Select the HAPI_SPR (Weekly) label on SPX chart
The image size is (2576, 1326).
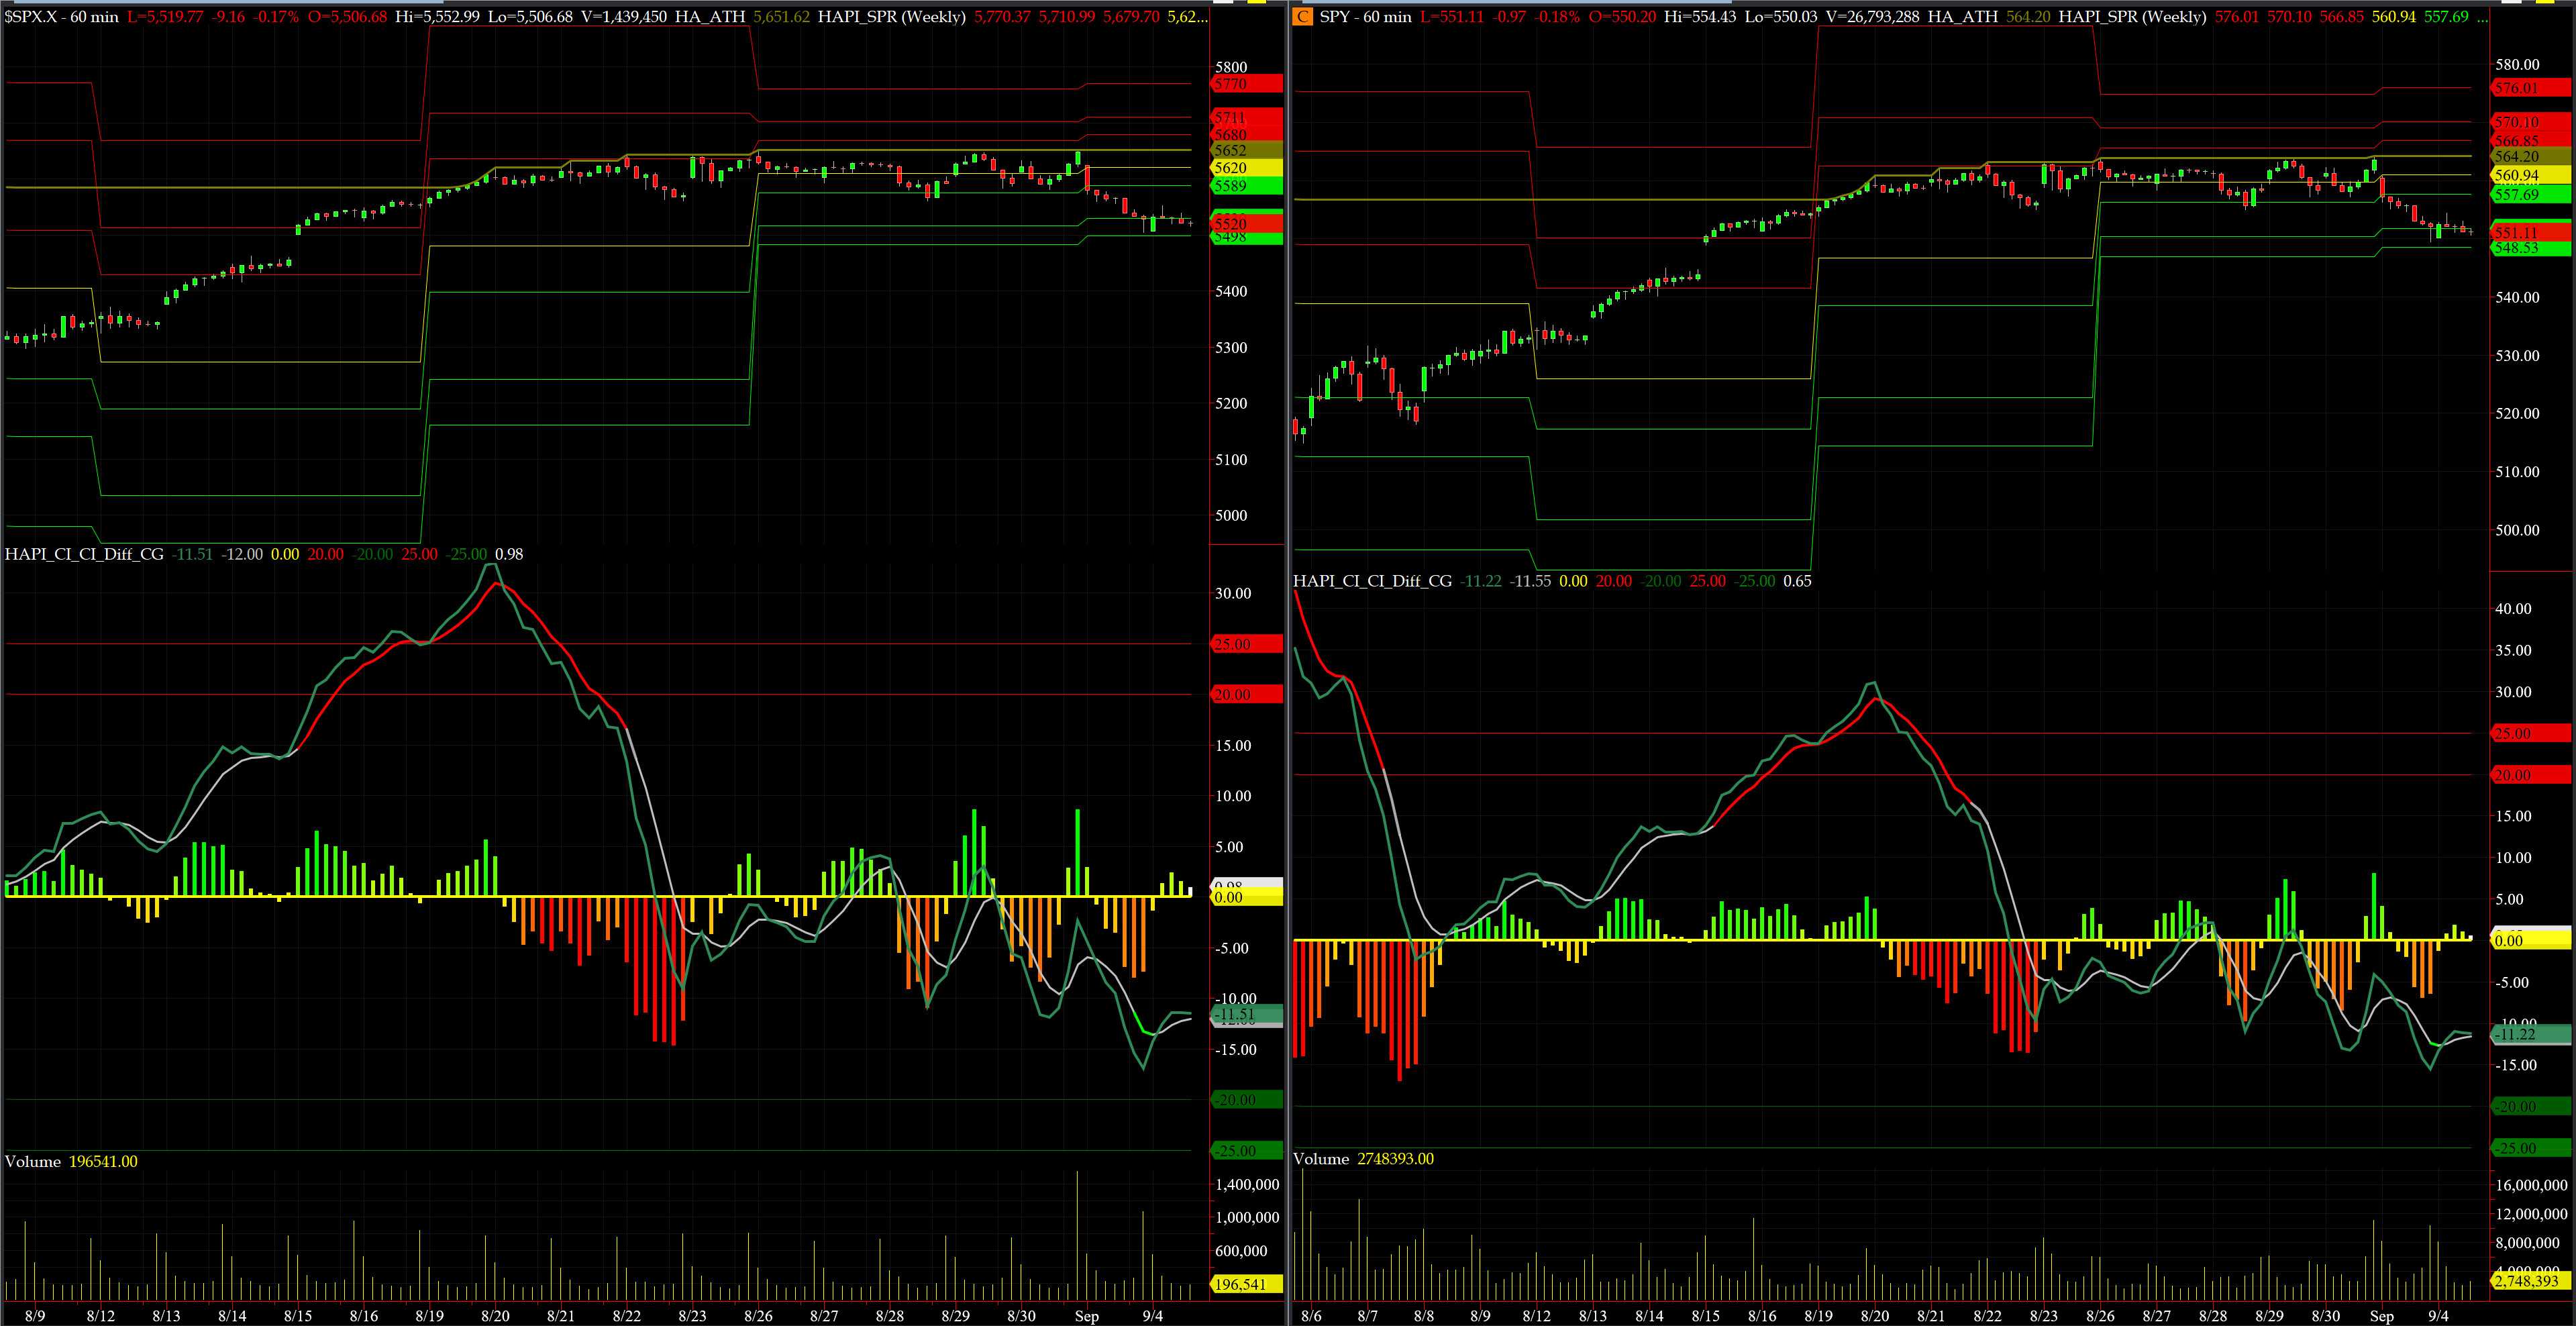click(x=891, y=16)
